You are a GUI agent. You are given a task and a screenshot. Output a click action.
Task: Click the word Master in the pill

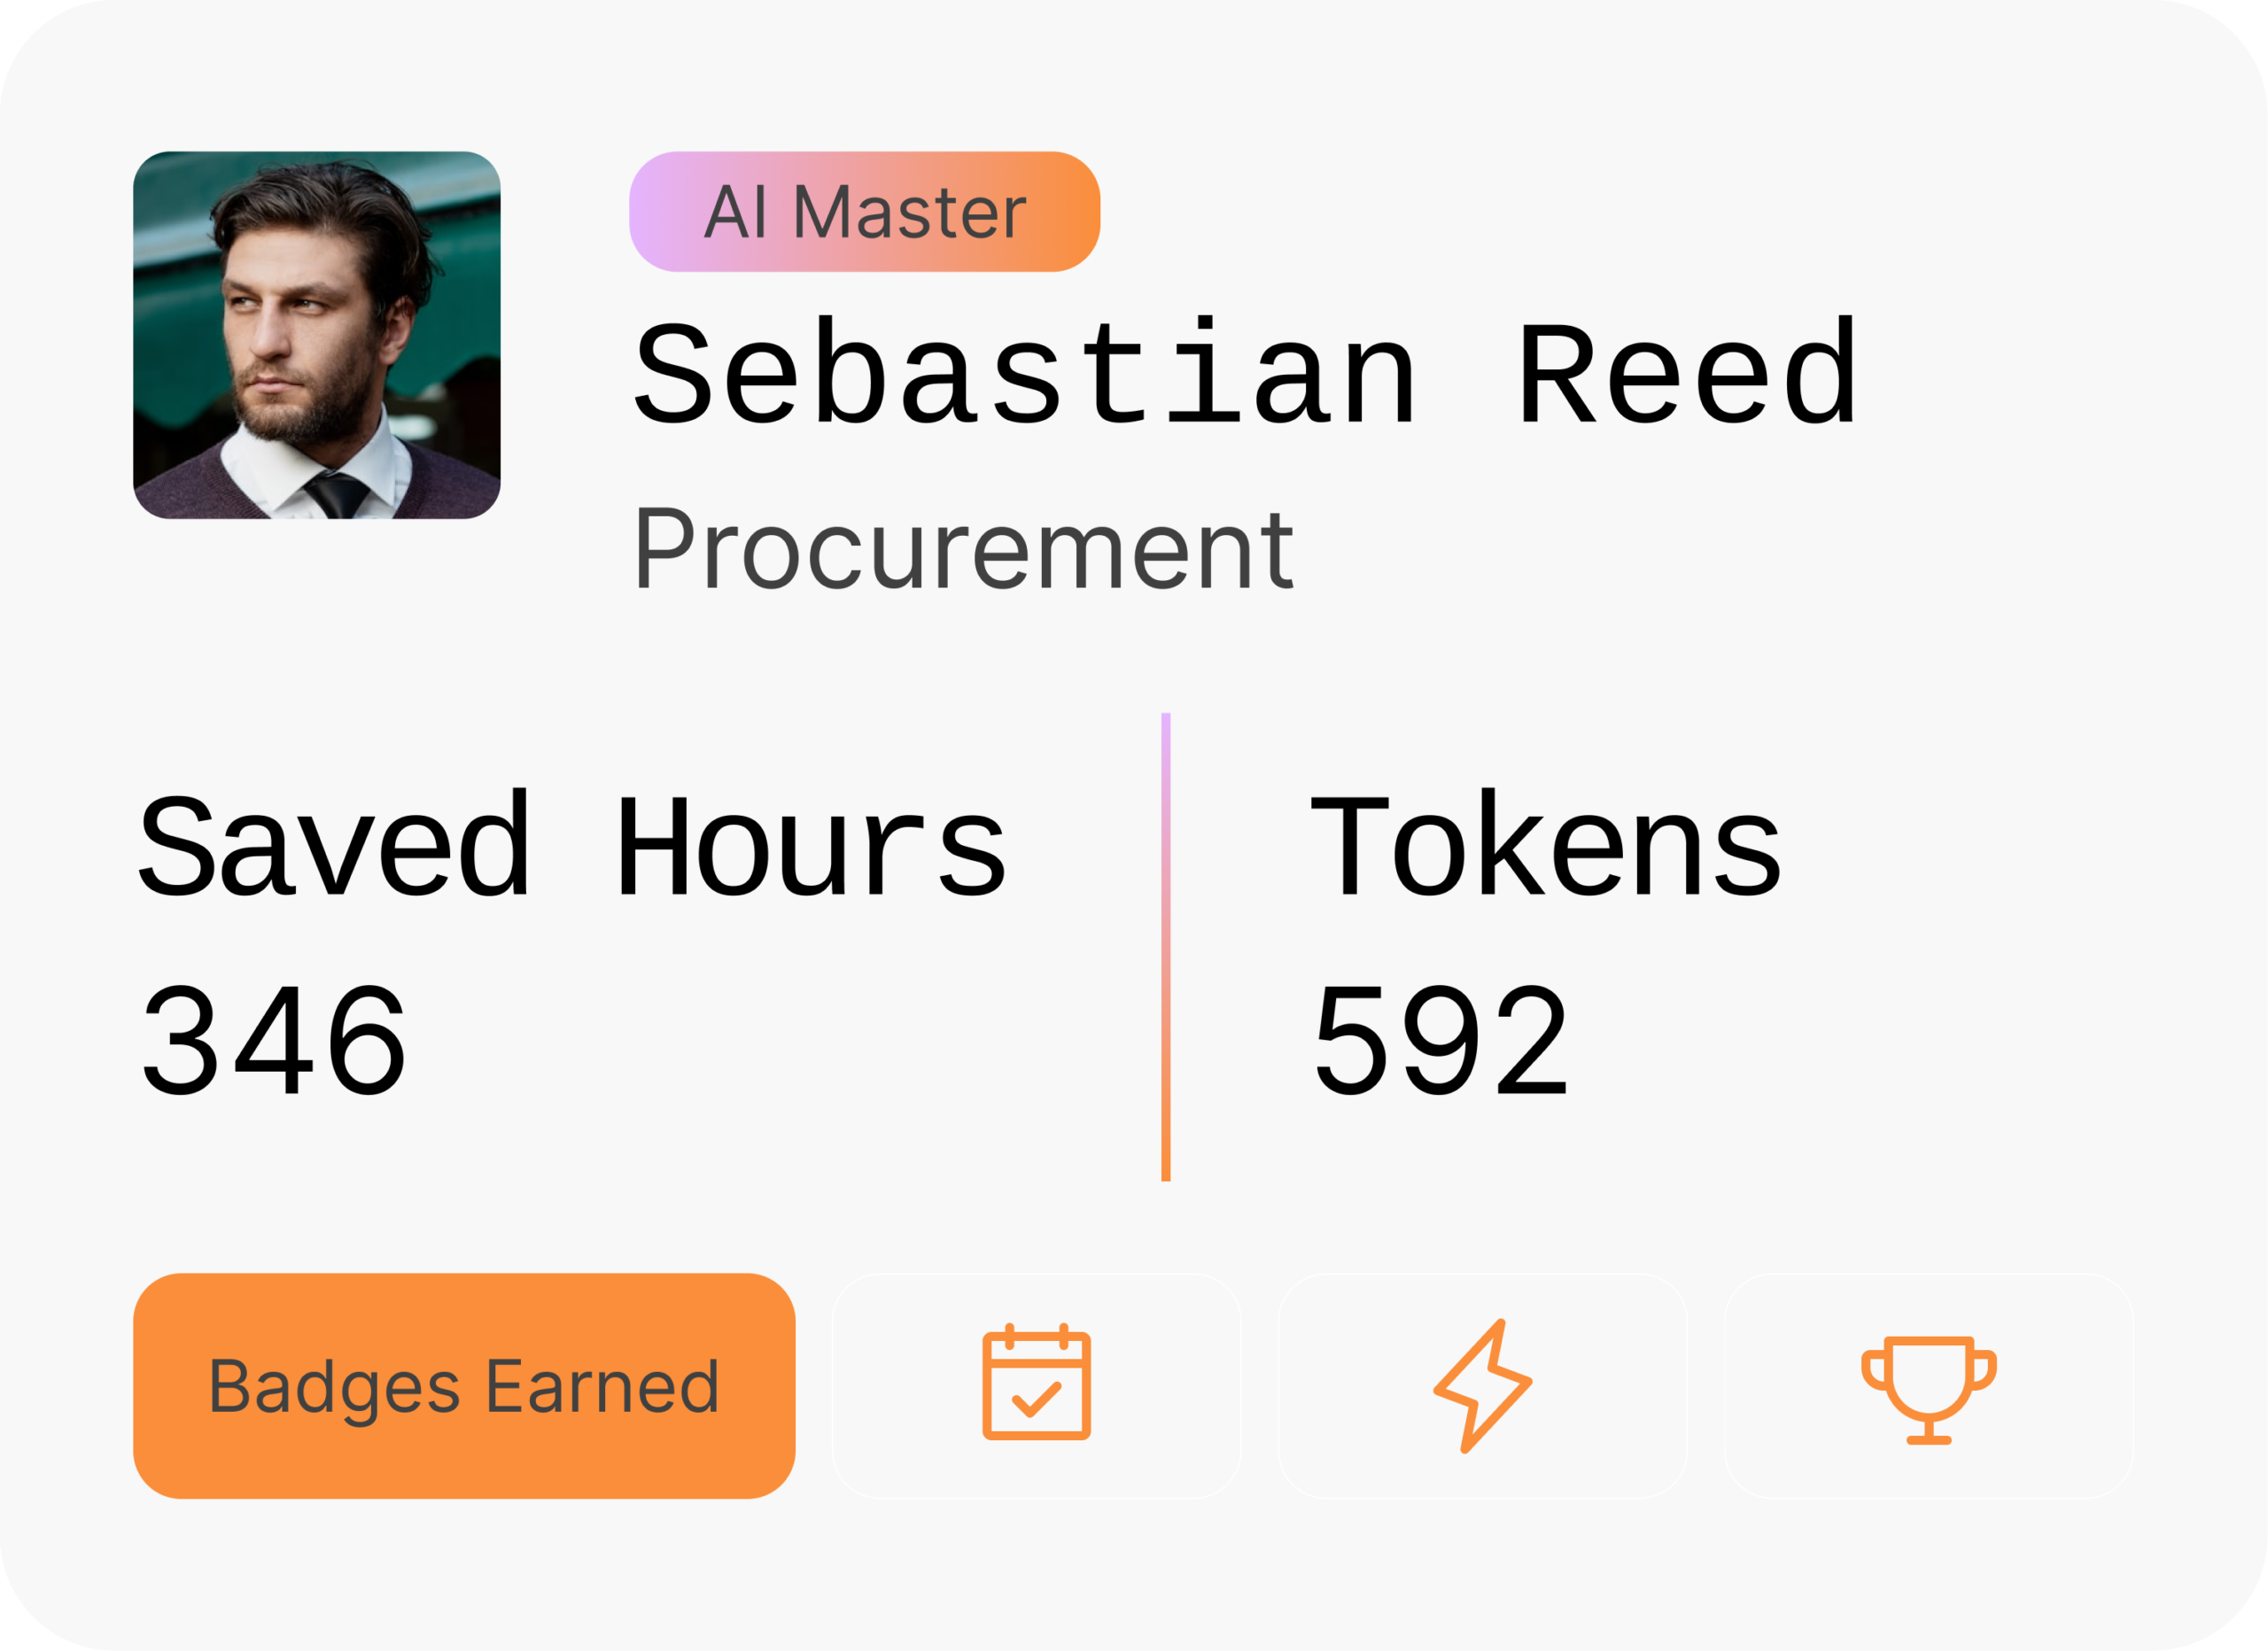pyautogui.click(x=909, y=212)
